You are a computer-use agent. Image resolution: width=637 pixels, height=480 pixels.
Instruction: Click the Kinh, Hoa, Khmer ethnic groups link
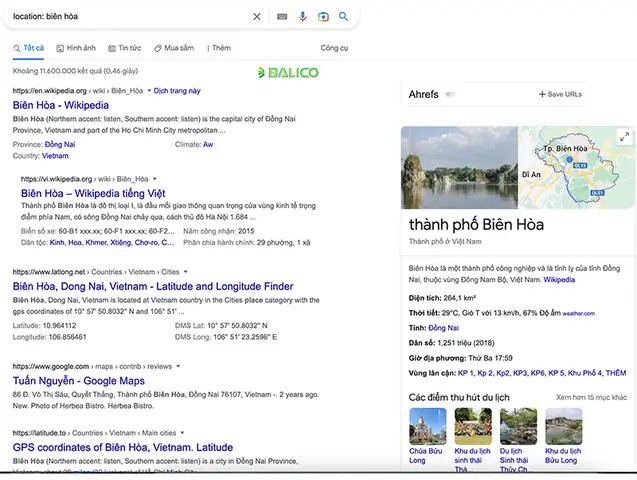(x=112, y=242)
